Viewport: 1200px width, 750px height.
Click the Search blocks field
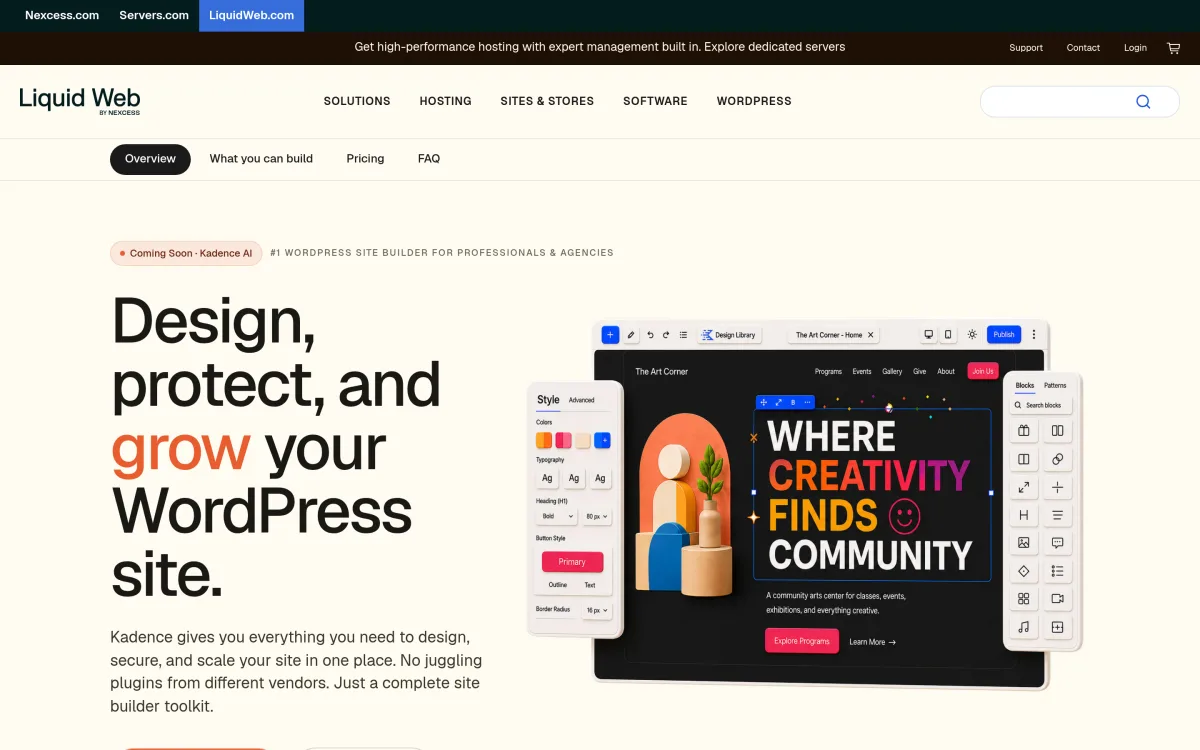1040,405
